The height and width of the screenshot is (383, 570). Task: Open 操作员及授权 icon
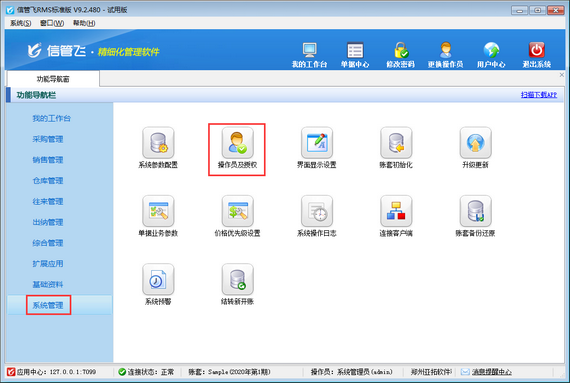(x=237, y=143)
